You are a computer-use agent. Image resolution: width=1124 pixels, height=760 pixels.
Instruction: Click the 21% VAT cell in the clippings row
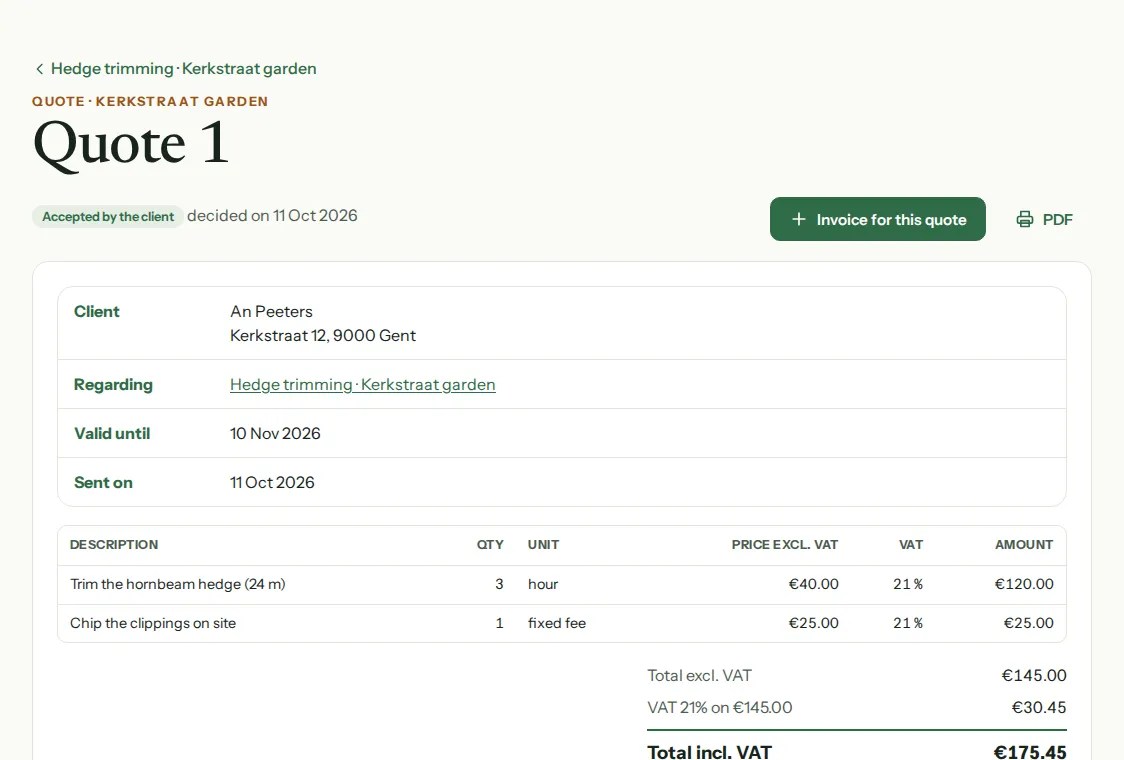[x=908, y=623]
